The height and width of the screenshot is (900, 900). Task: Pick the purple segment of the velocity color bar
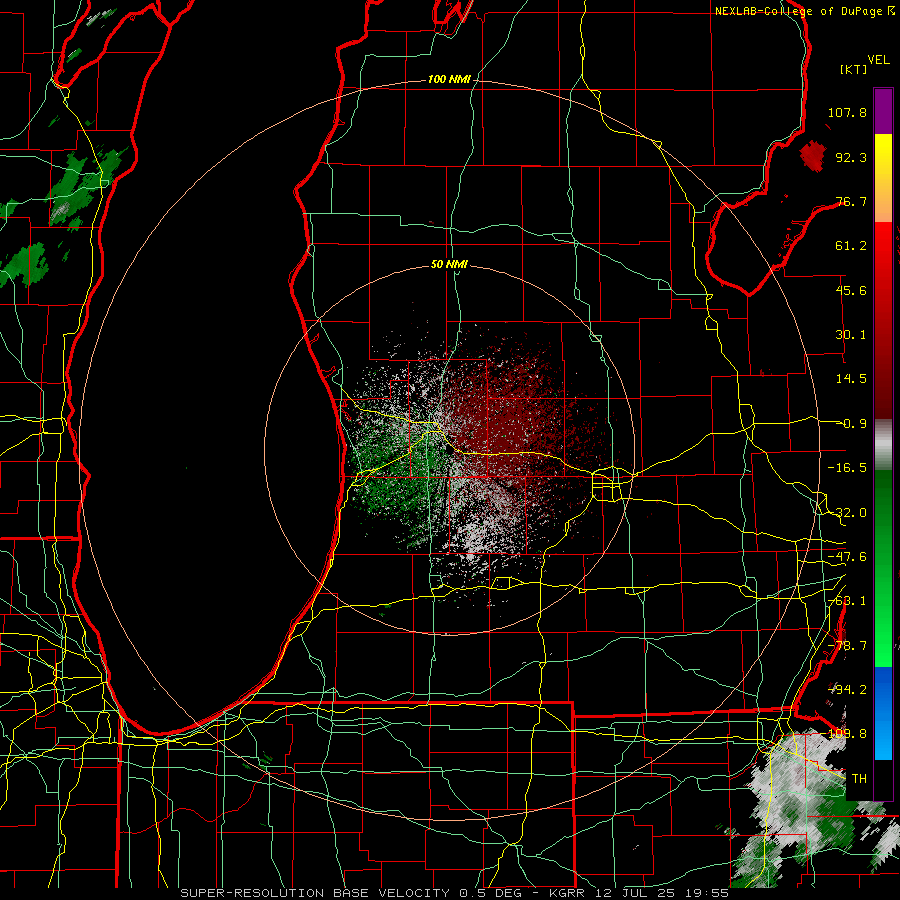883,111
